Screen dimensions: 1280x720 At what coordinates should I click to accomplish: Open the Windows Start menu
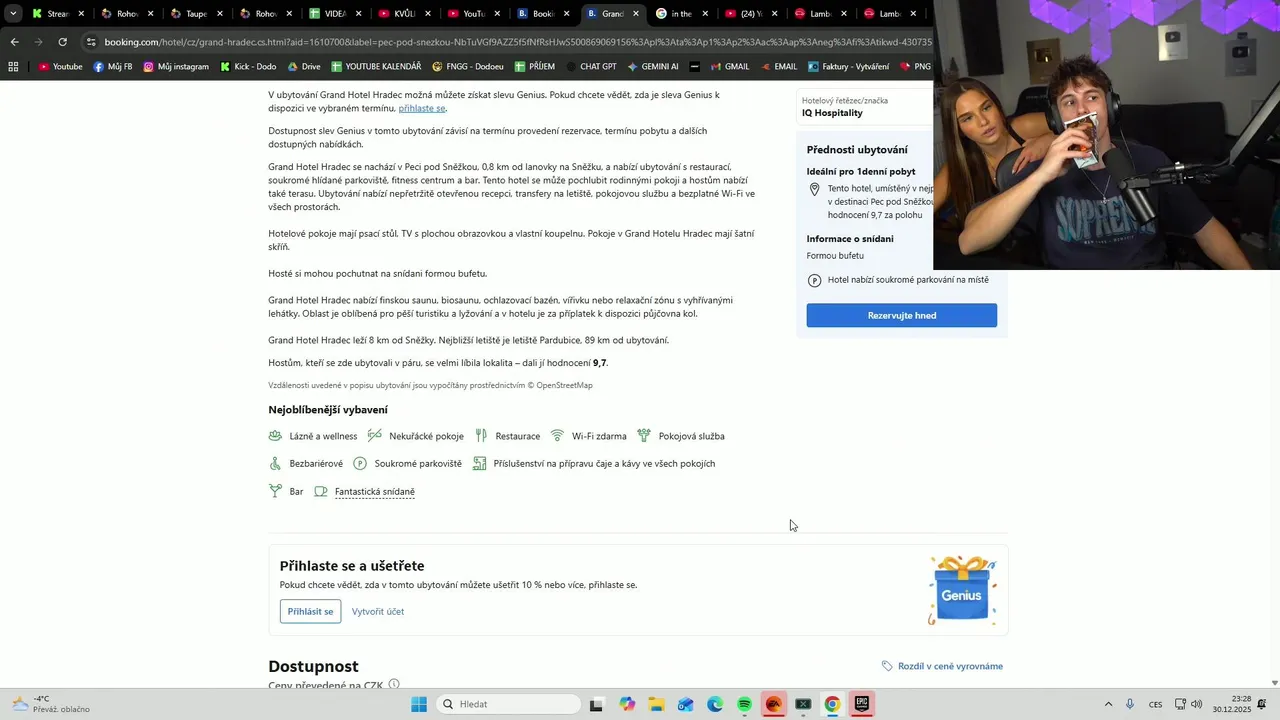(419, 704)
